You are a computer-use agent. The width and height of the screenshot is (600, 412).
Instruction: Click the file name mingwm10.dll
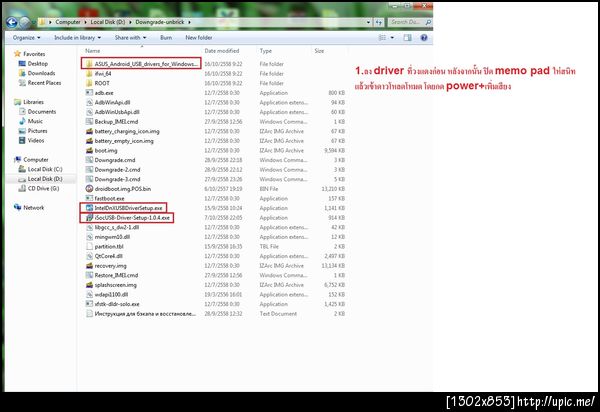[x=112, y=237]
